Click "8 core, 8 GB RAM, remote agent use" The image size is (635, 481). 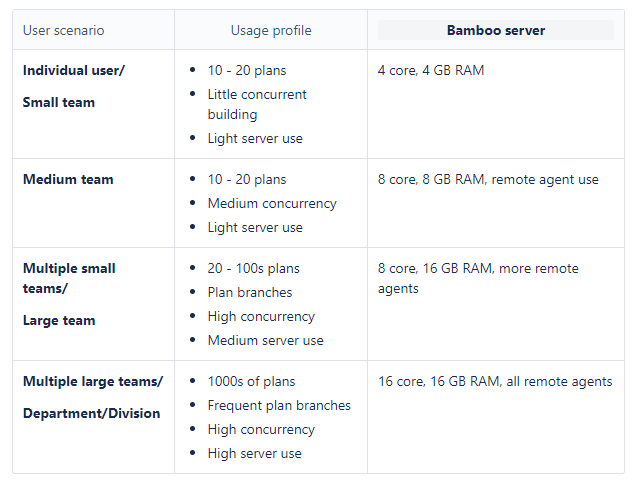pos(488,180)
